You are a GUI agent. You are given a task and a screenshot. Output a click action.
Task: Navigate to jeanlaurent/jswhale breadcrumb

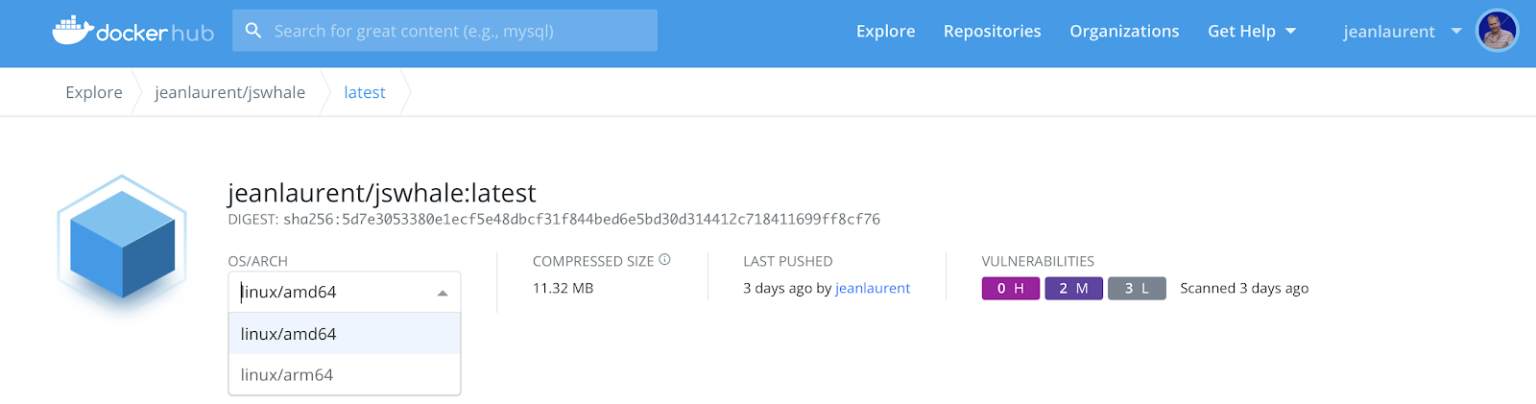tap(230, 92)
